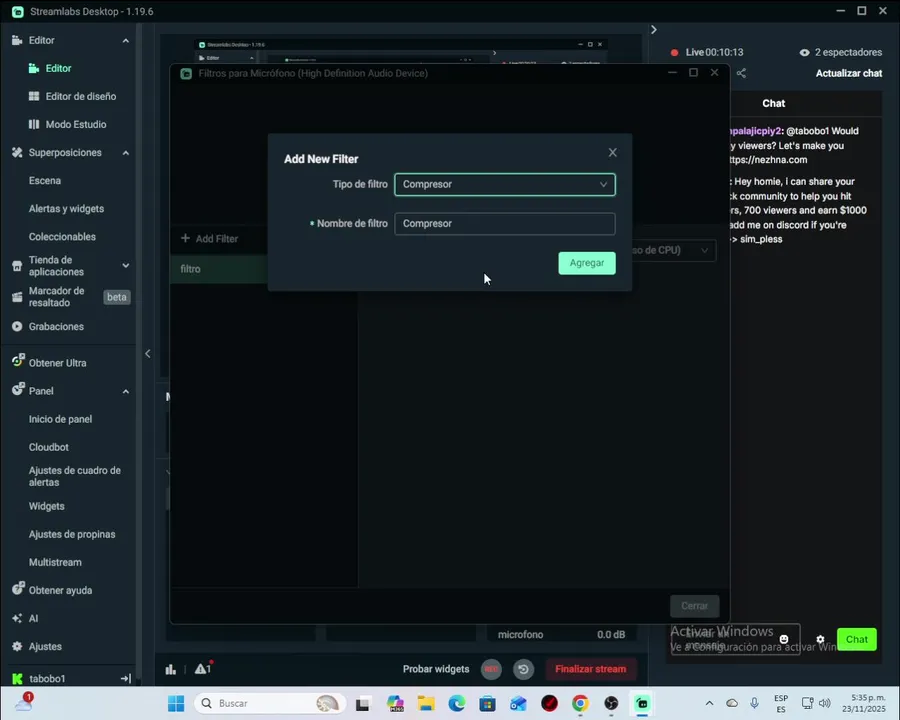The image size is (900, 720).
Task: Open the performance stats bar-chart icon
Action: point(170,669)
